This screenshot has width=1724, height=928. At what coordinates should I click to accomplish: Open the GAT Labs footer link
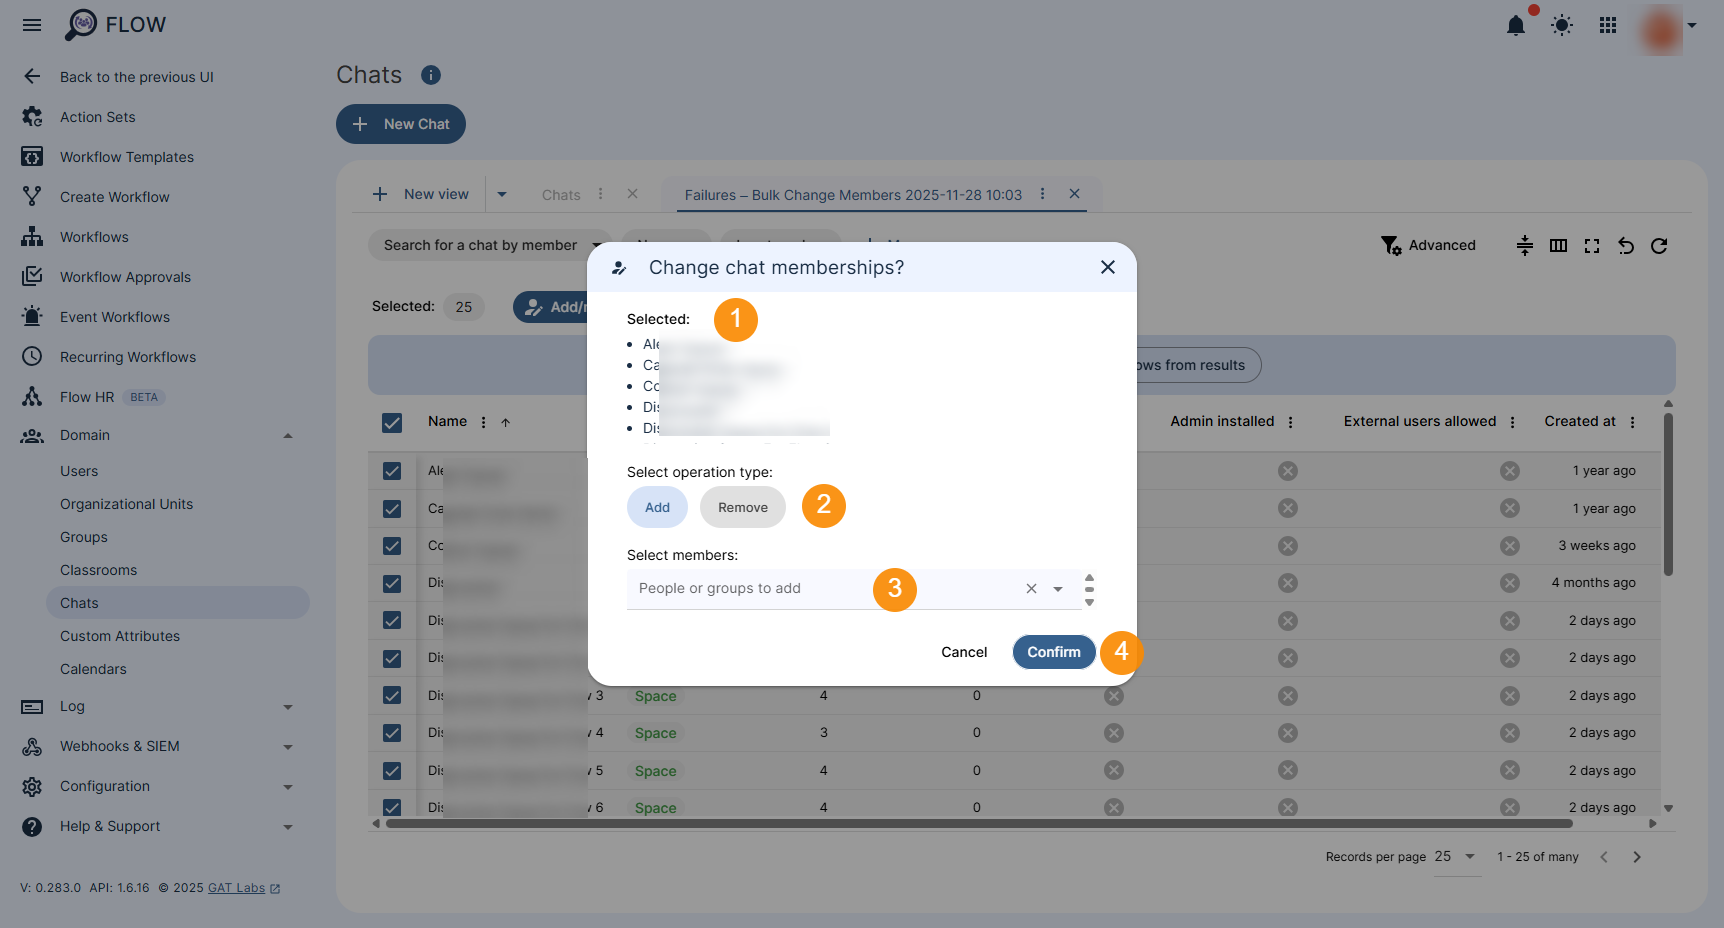tap(235, 887)
